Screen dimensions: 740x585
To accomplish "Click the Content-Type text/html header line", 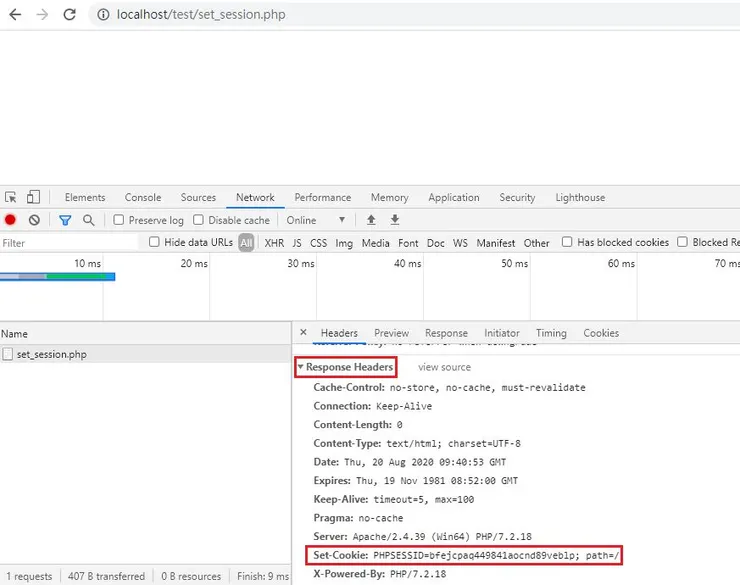I will coord(417,443).
